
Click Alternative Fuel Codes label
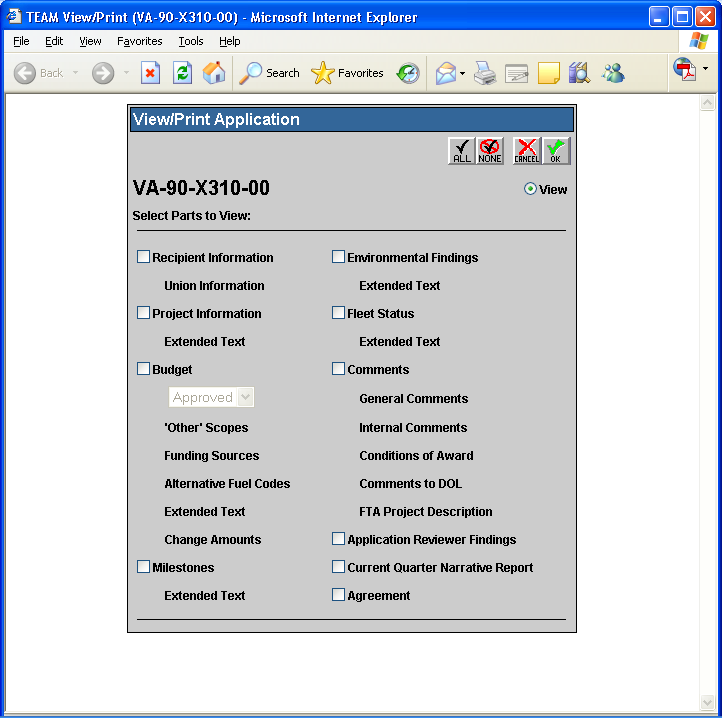point(227,484)
